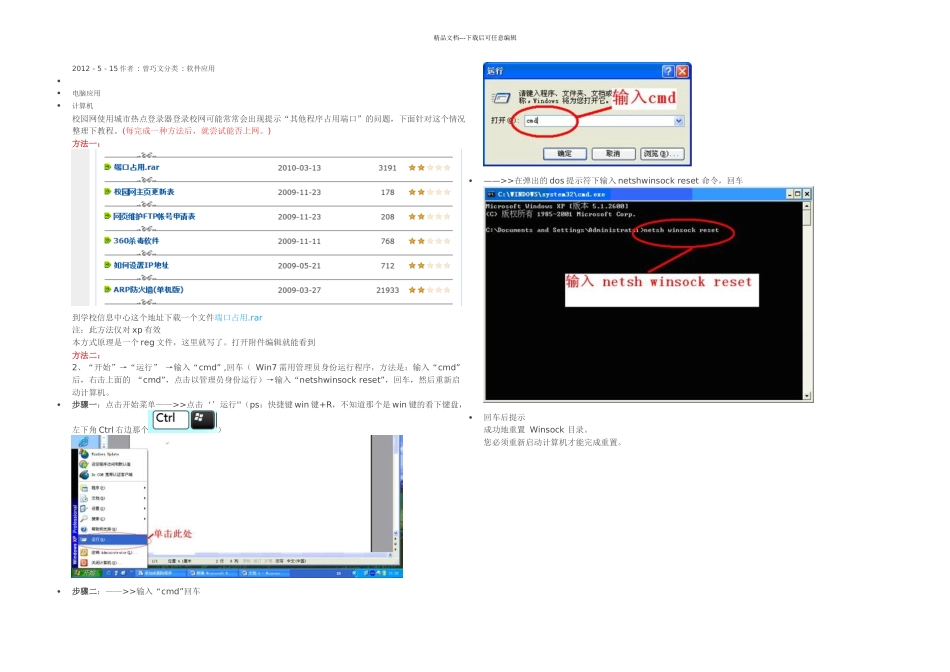Click the date 2010-03-13 in the file list
The height and width of the screenshot is (672, 950).
299,168
